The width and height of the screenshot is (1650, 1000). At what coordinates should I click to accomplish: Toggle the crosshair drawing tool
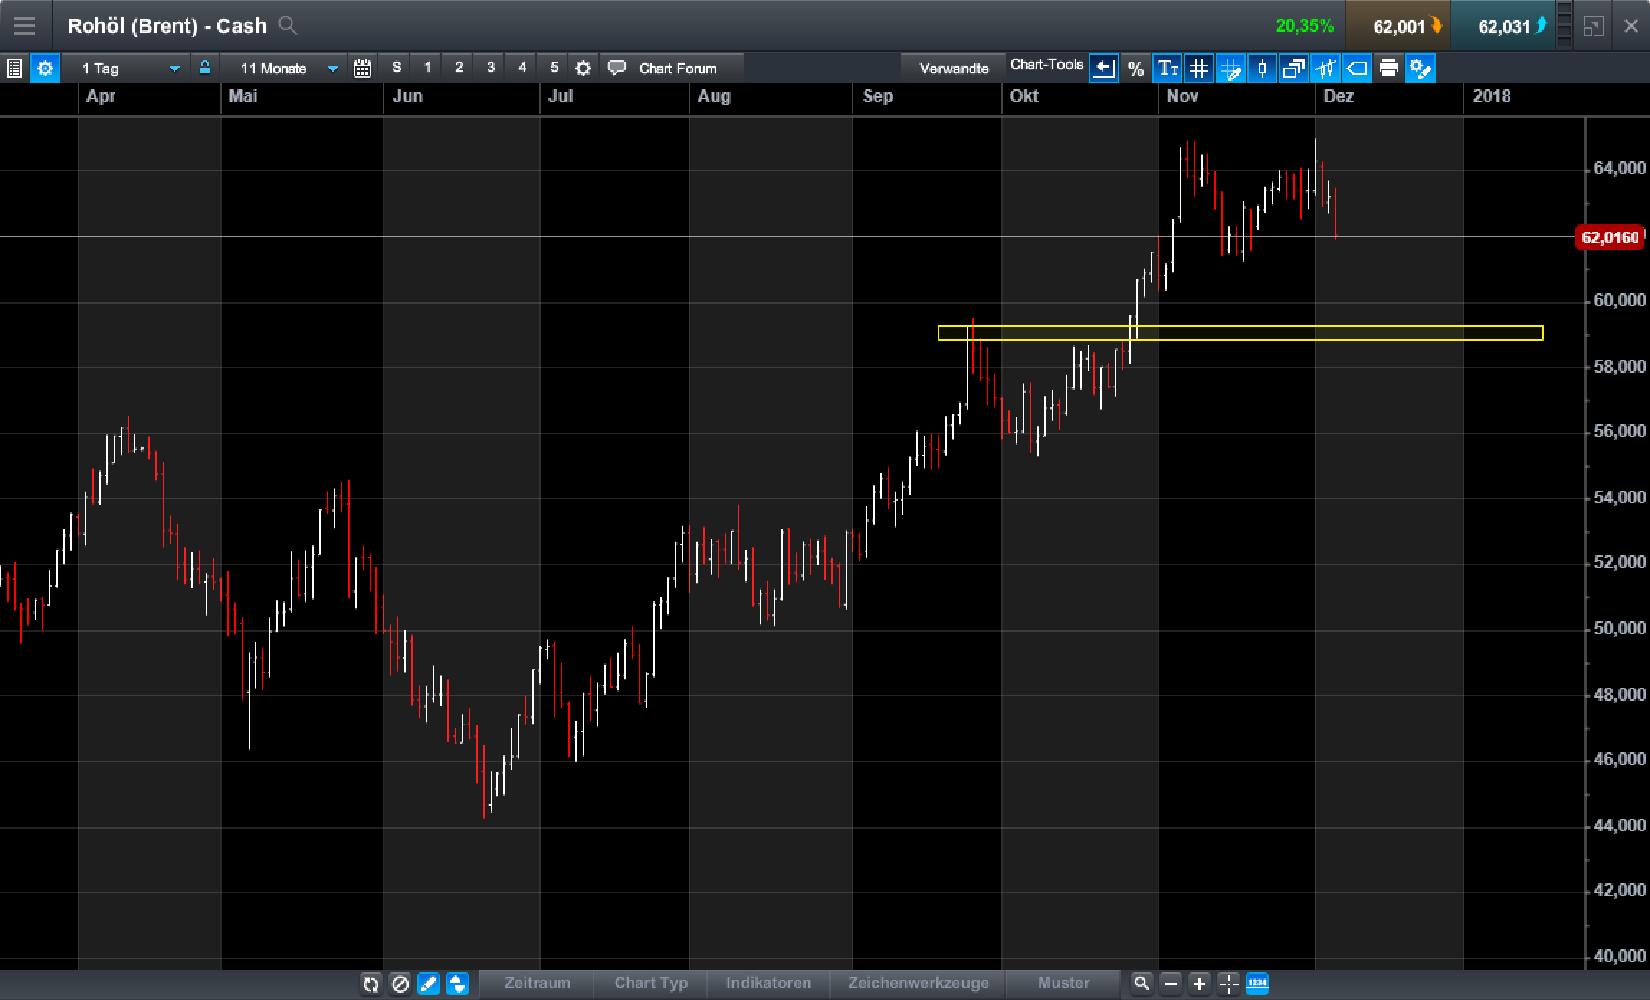[1230, 68]
